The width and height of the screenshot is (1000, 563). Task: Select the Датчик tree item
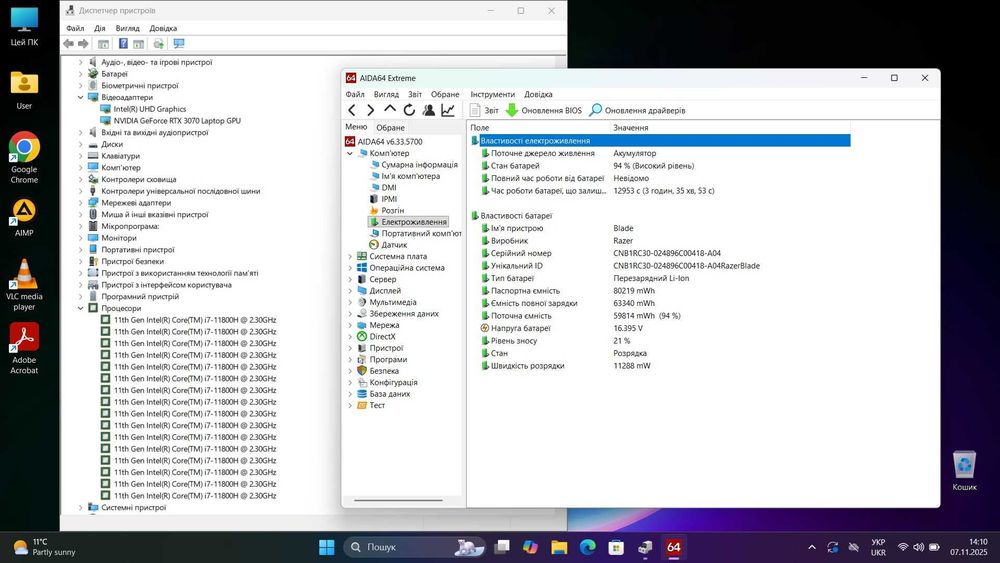[394, 245]
